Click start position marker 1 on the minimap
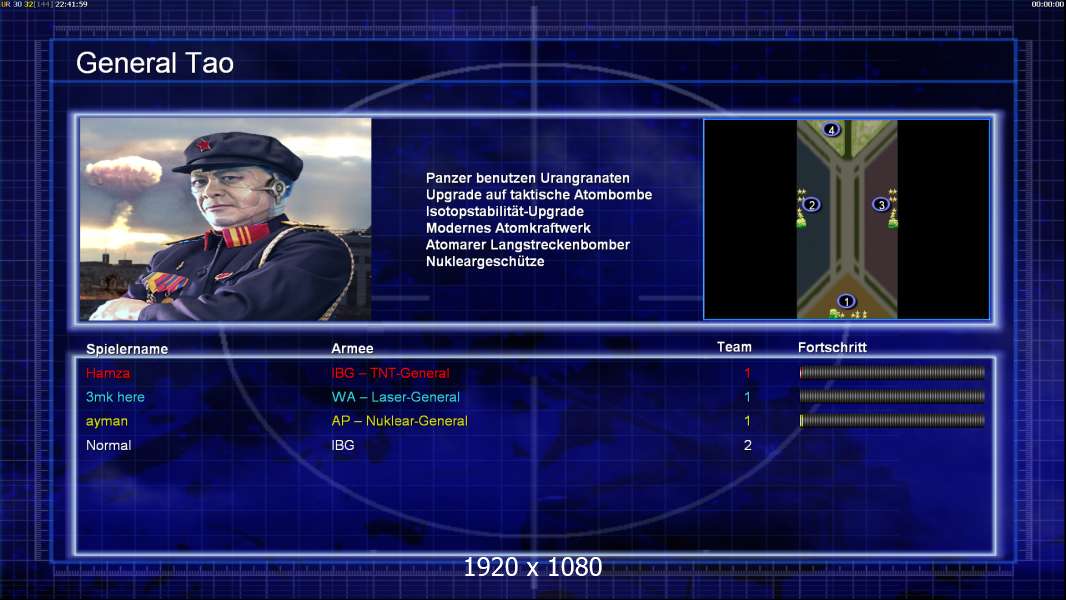This screenshot has width=1066, height=600. click(x=846, y=301)
